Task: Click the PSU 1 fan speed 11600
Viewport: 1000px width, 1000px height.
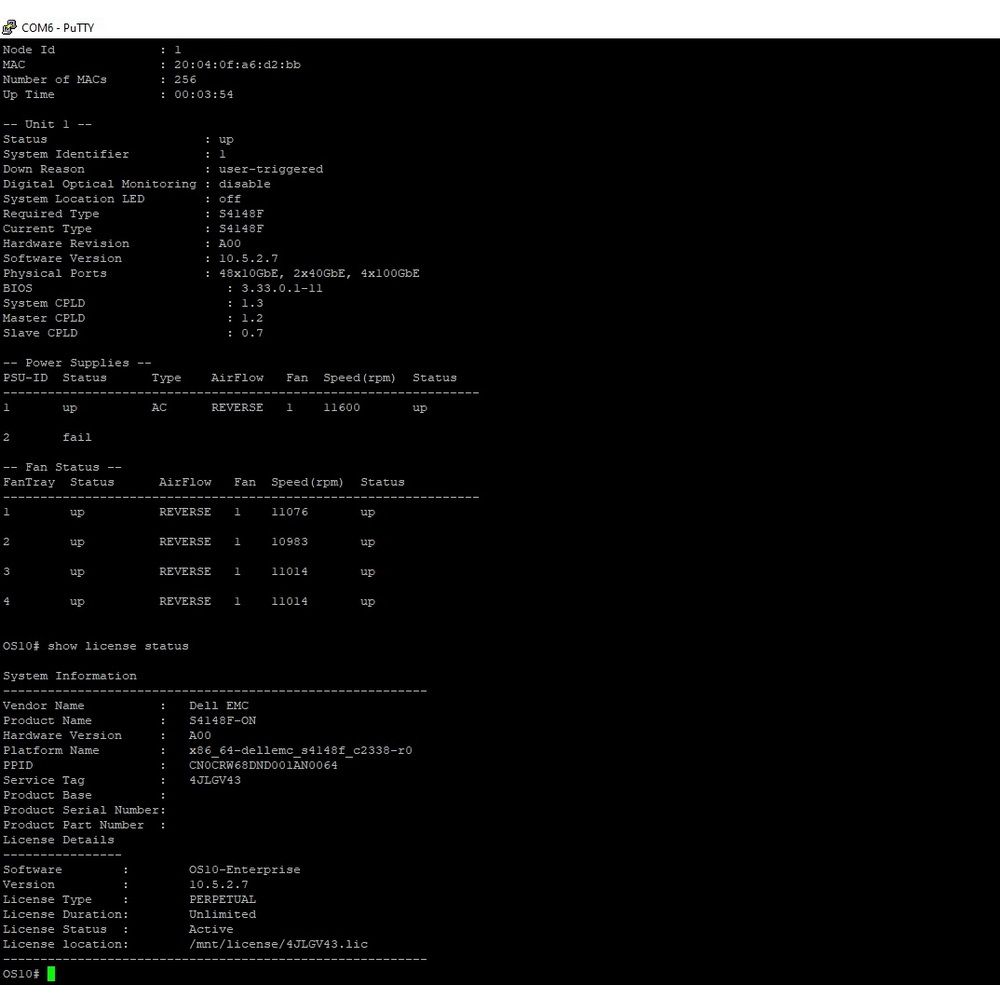Action: [x=342, y=408]
